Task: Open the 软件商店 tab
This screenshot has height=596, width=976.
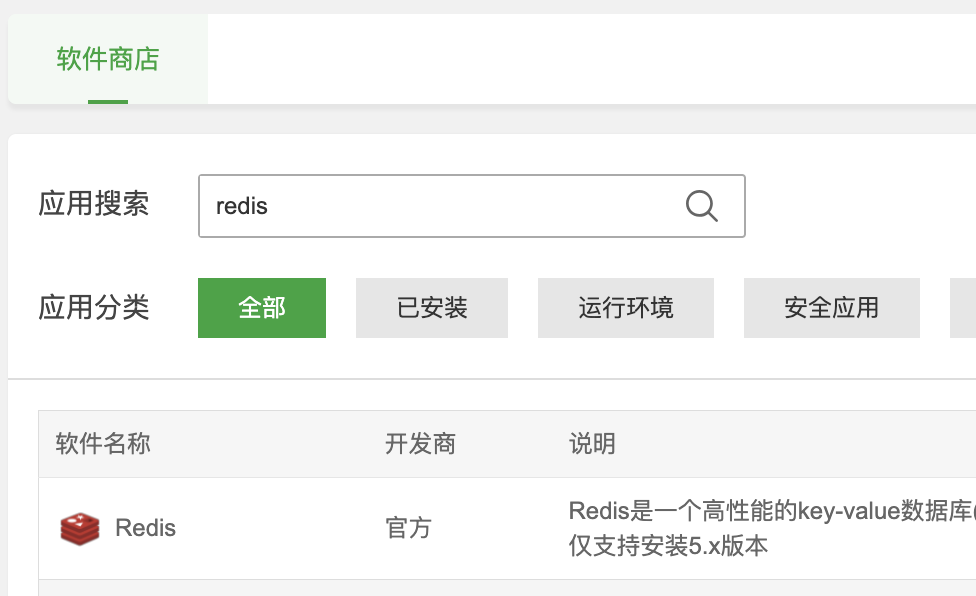Action: tap(108, 59)
